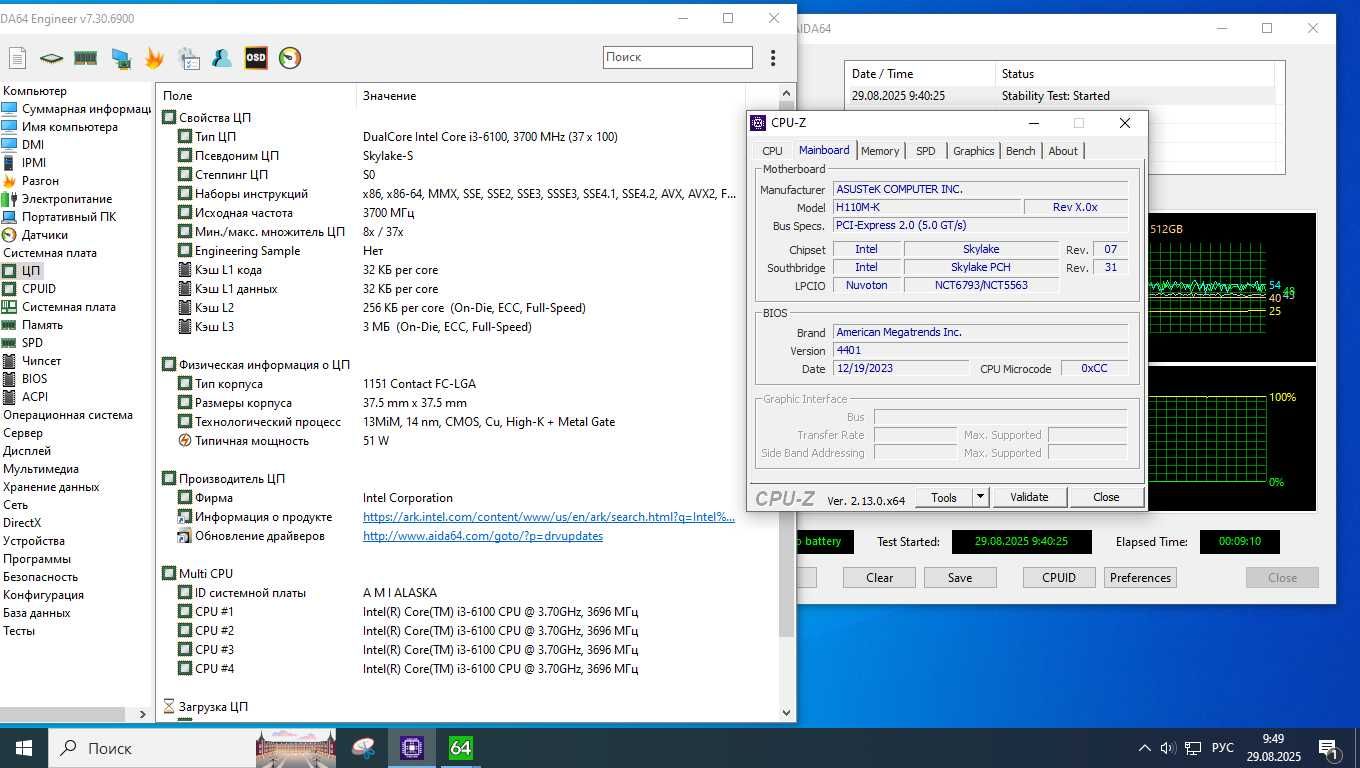
Task: Open the ark.intel.com product info link
Action: (x=549, y=517)
